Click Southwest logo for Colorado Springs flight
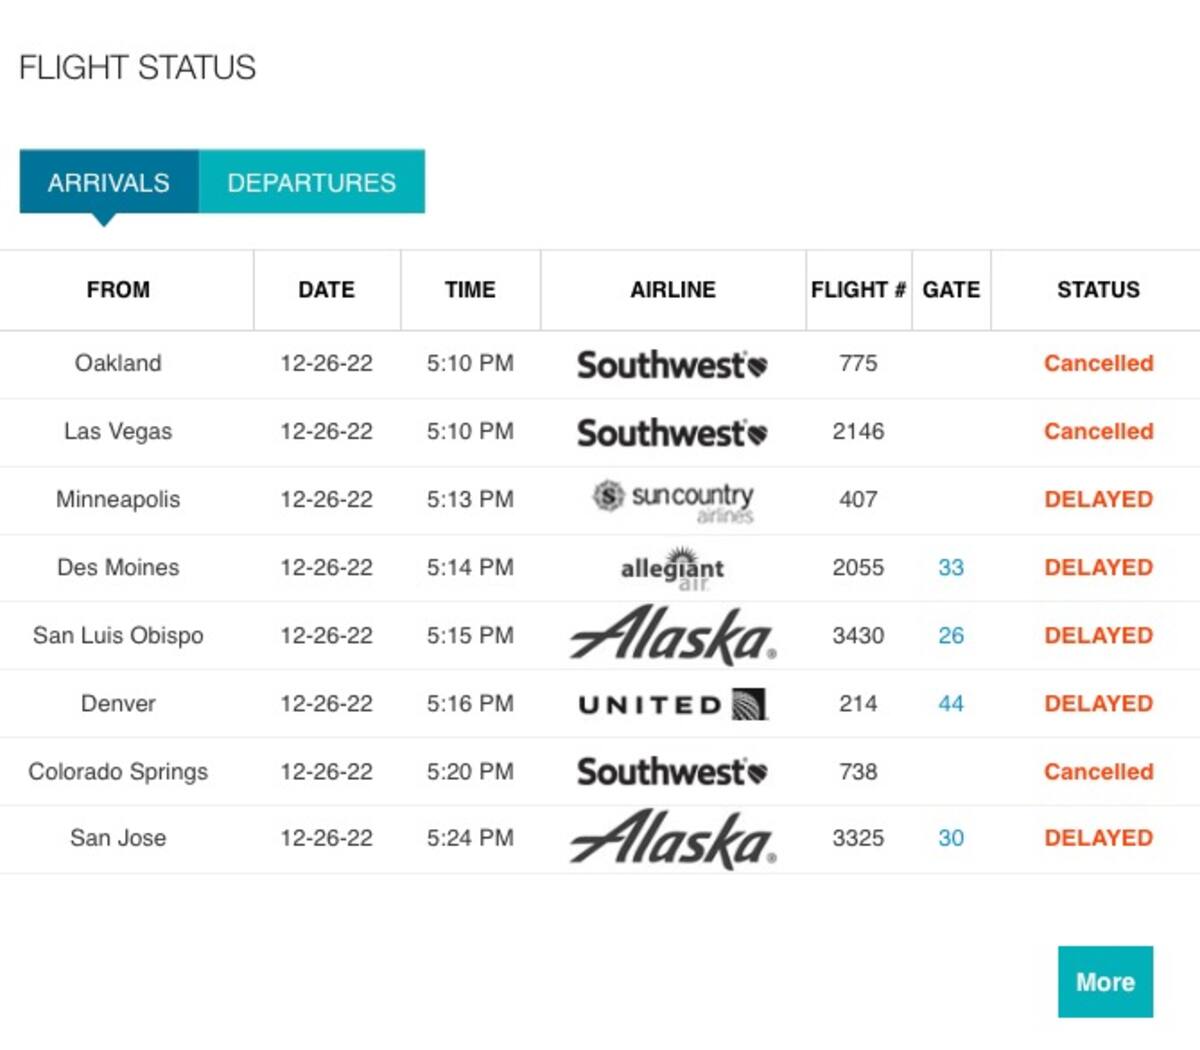Image resolution: width=1200 pixels, height=1050 pixels. [x=672, y=772]
